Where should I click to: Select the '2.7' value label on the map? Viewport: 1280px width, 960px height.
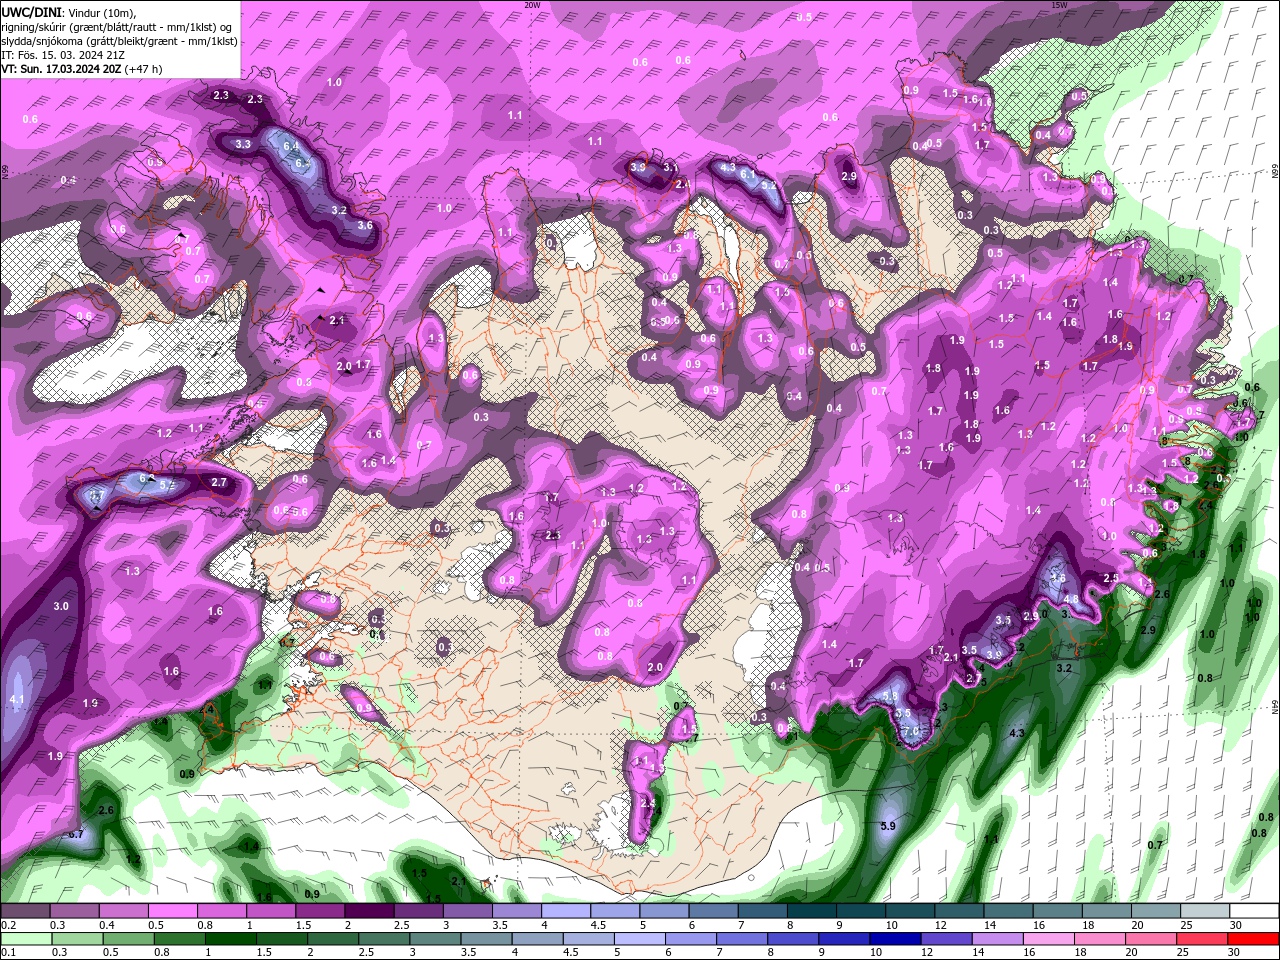point(220,482)
